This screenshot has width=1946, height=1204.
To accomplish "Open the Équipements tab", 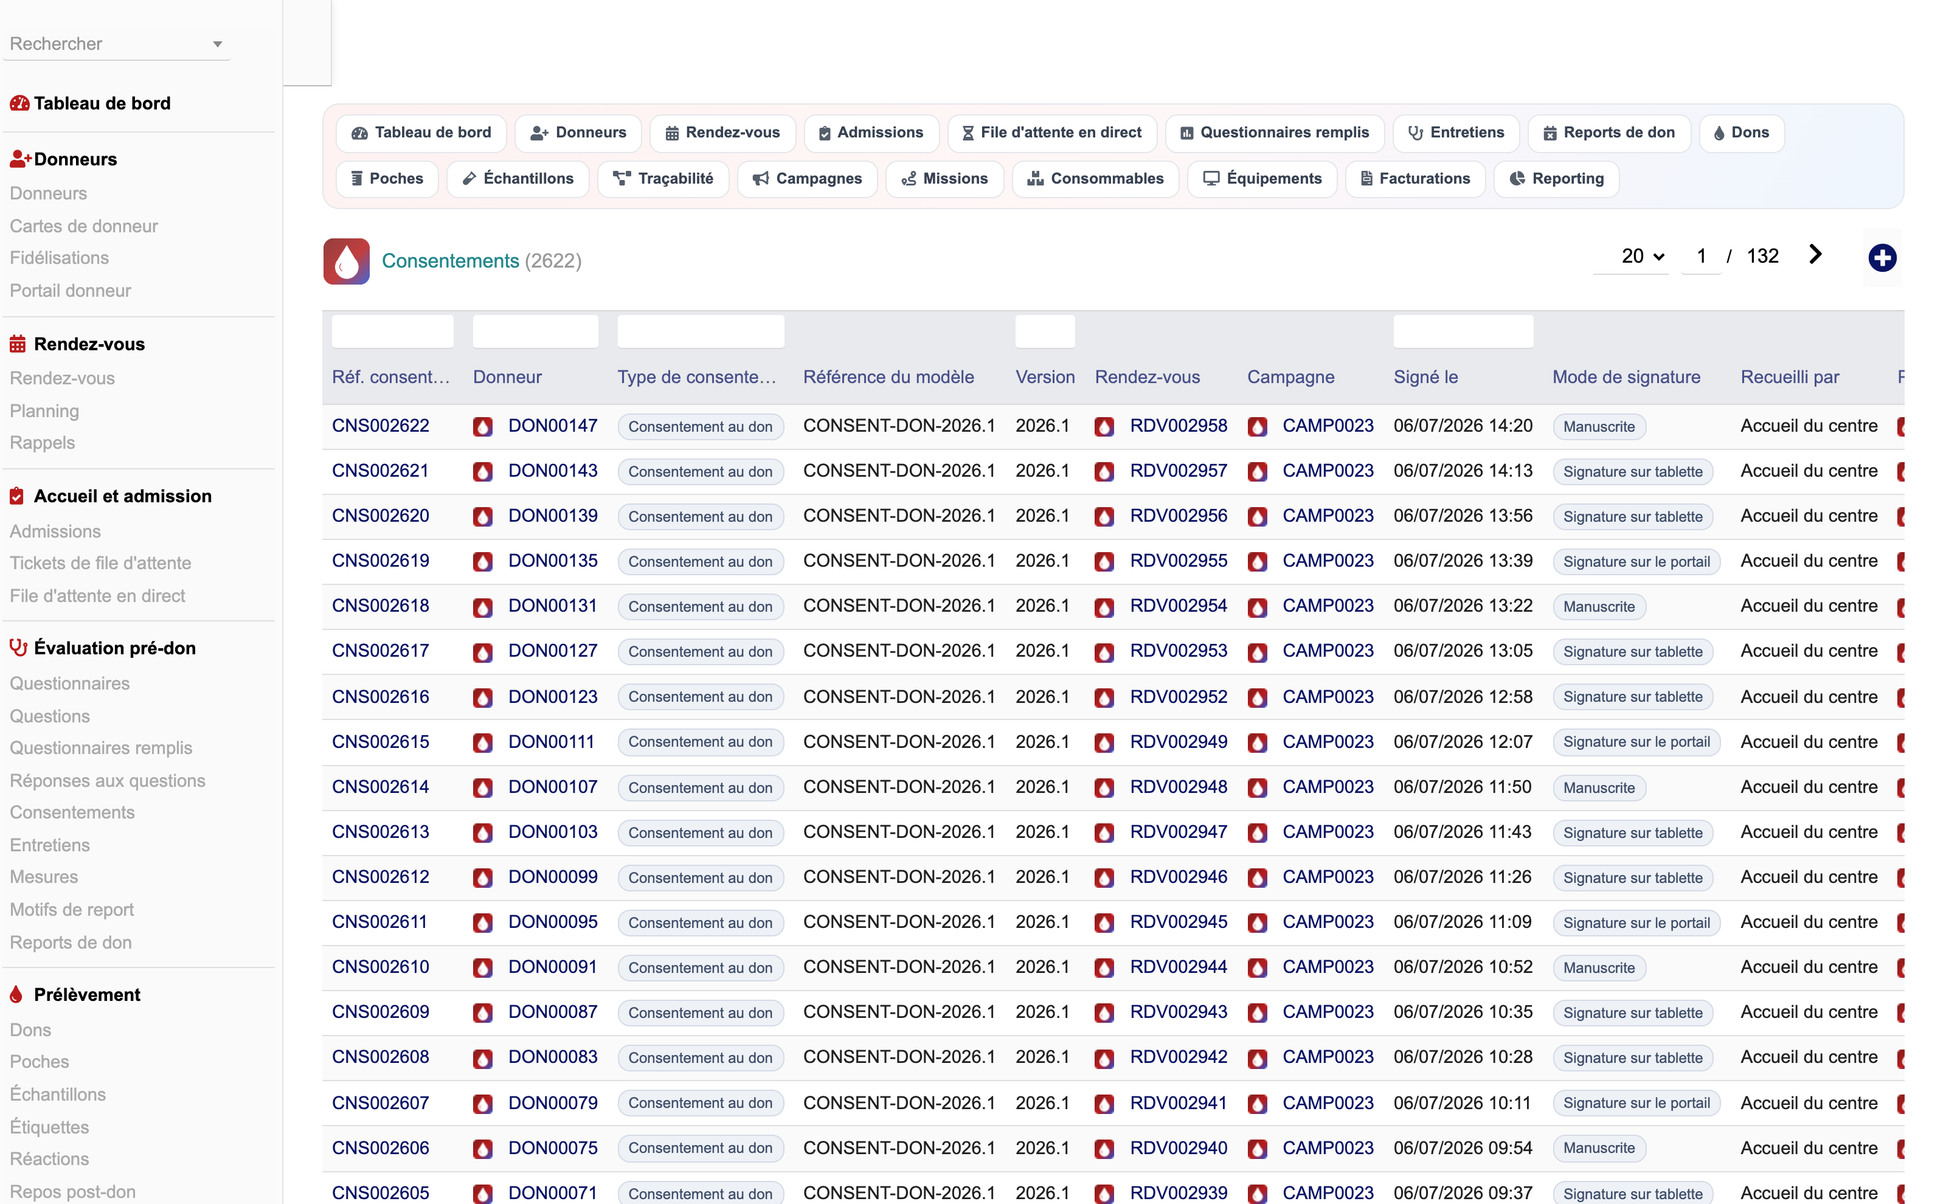I will 1262,179.
